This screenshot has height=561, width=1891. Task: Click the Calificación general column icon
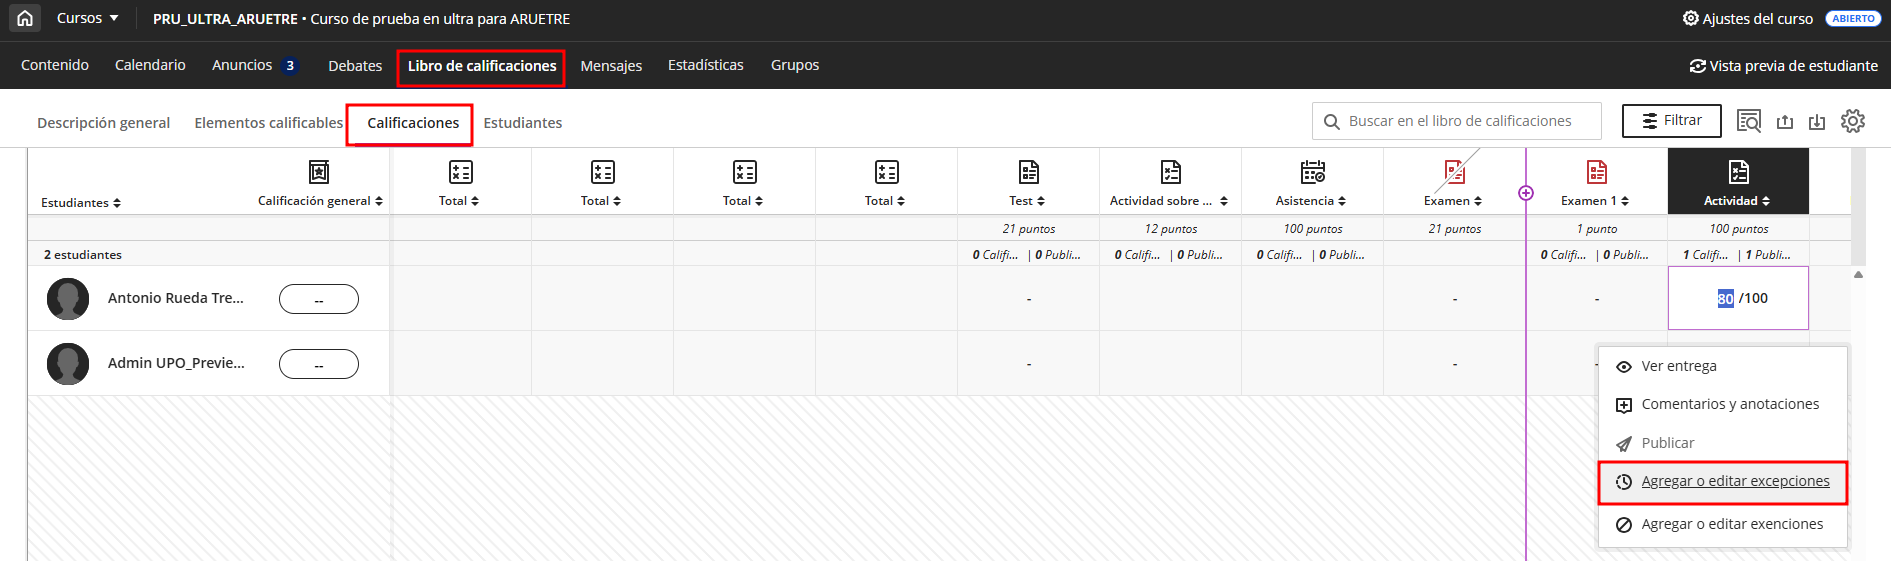(x=319, y=172)
